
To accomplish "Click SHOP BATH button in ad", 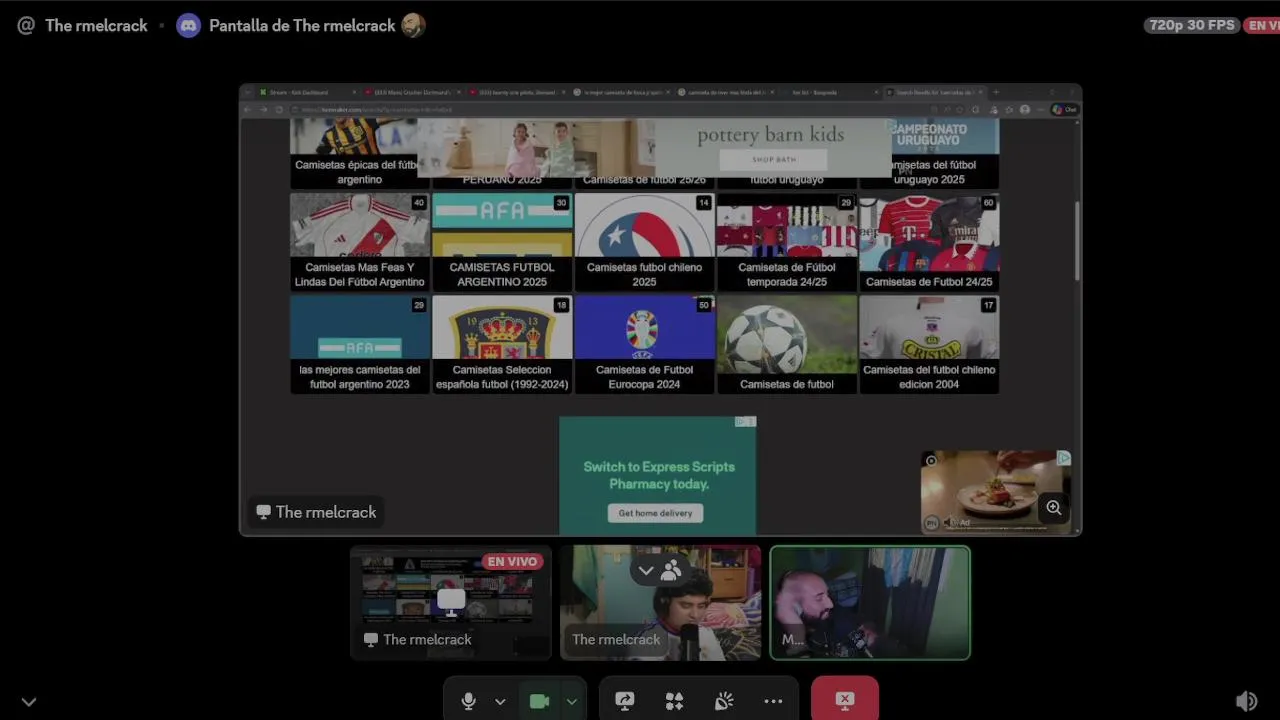I will (774, 160).
